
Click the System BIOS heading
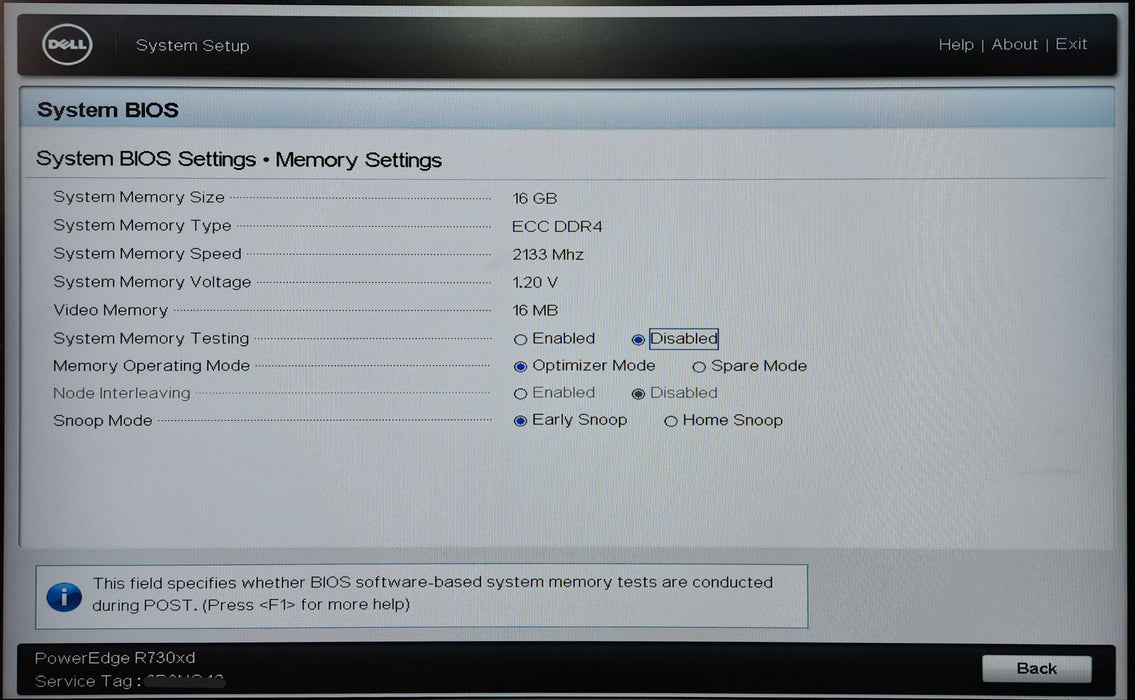coord(108,110)
